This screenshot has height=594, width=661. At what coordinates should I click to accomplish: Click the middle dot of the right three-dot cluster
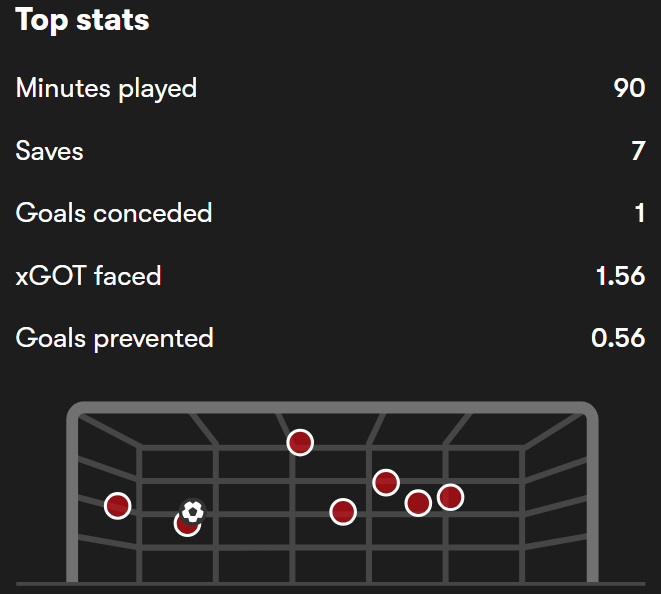[418, 502]
